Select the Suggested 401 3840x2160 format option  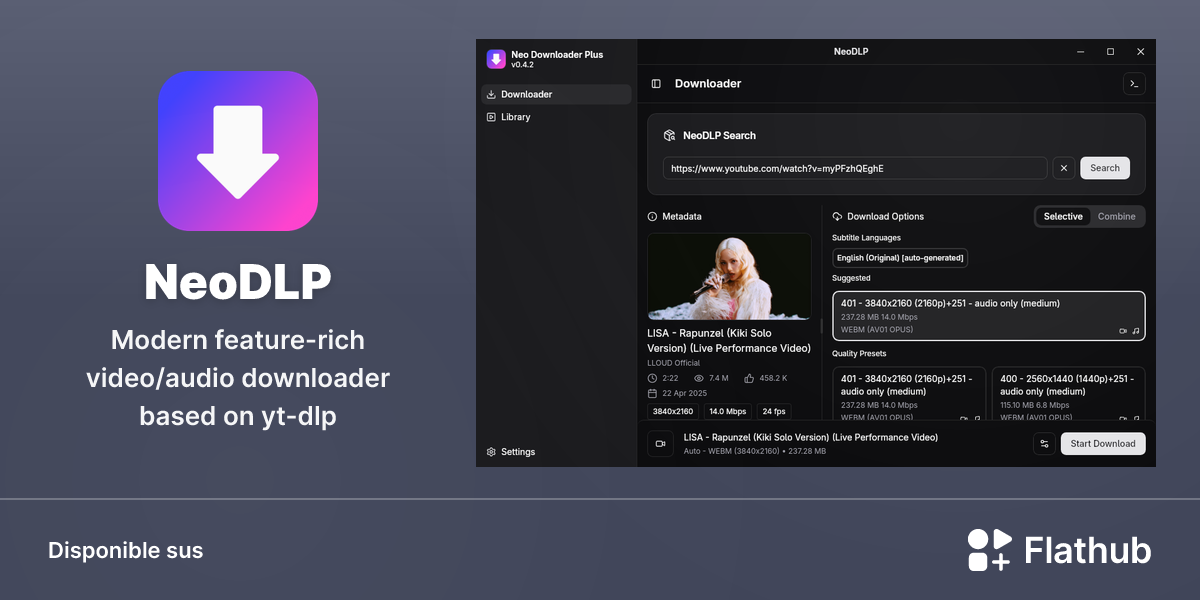tap(989, 316)
